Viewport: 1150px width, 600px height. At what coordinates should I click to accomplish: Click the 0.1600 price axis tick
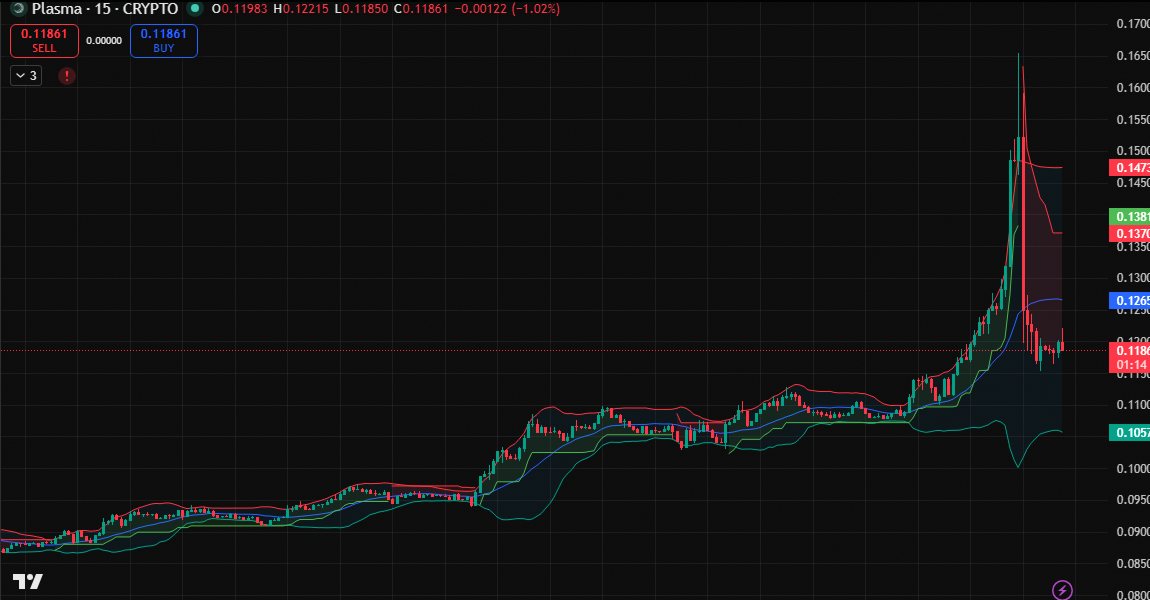(1133, 87)
